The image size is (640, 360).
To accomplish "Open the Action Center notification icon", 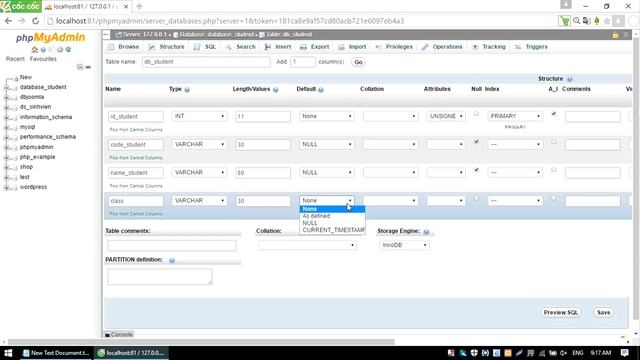I will [x=624, y=353].
